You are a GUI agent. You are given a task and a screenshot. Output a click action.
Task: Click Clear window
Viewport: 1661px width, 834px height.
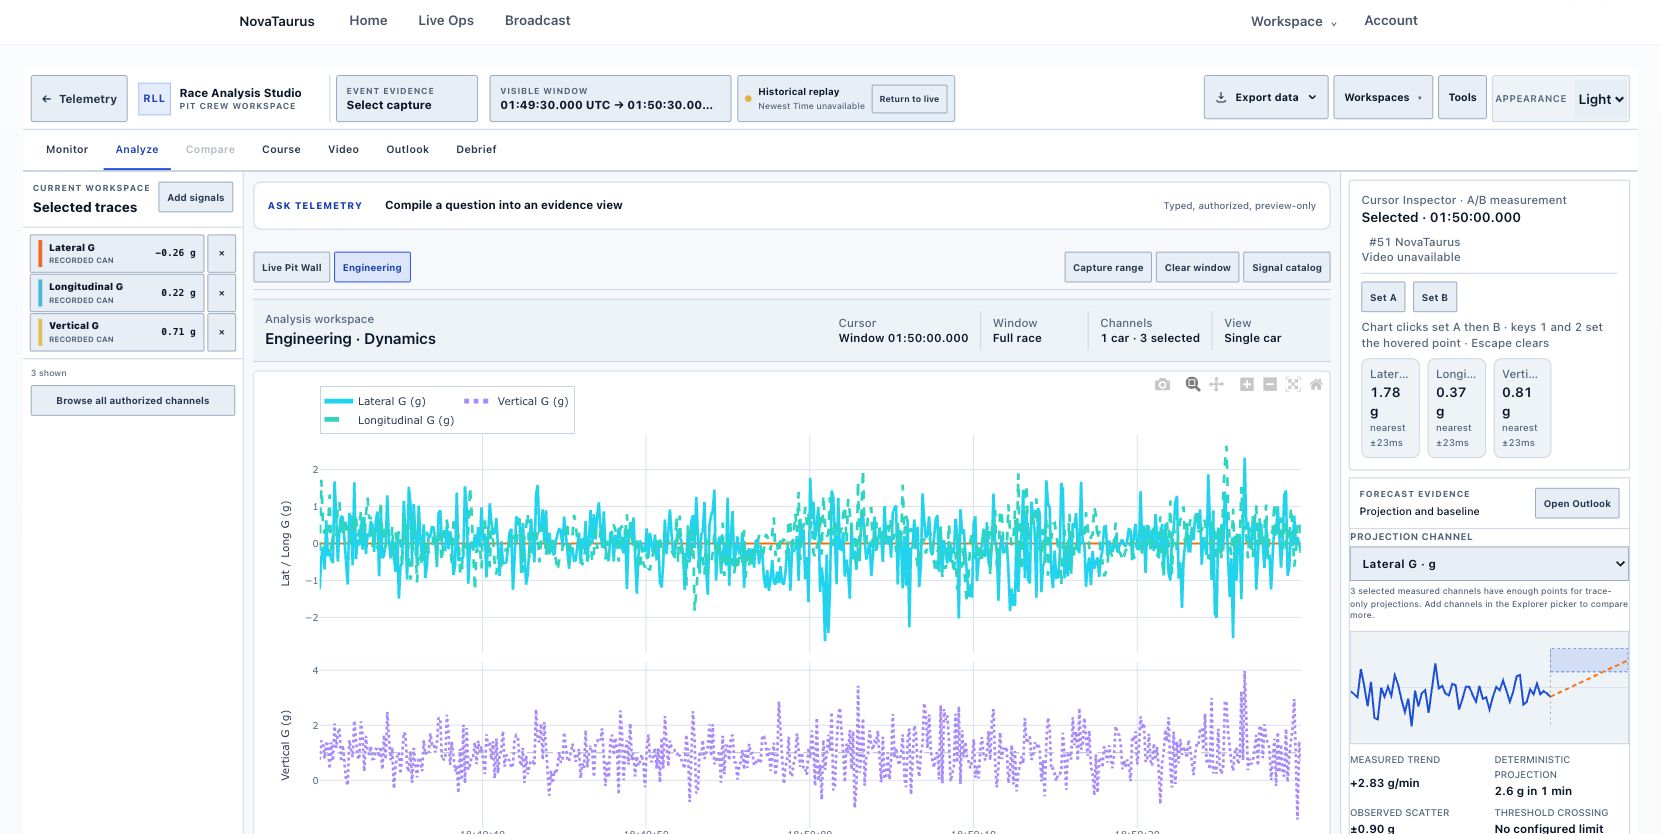click(1198, 267)
